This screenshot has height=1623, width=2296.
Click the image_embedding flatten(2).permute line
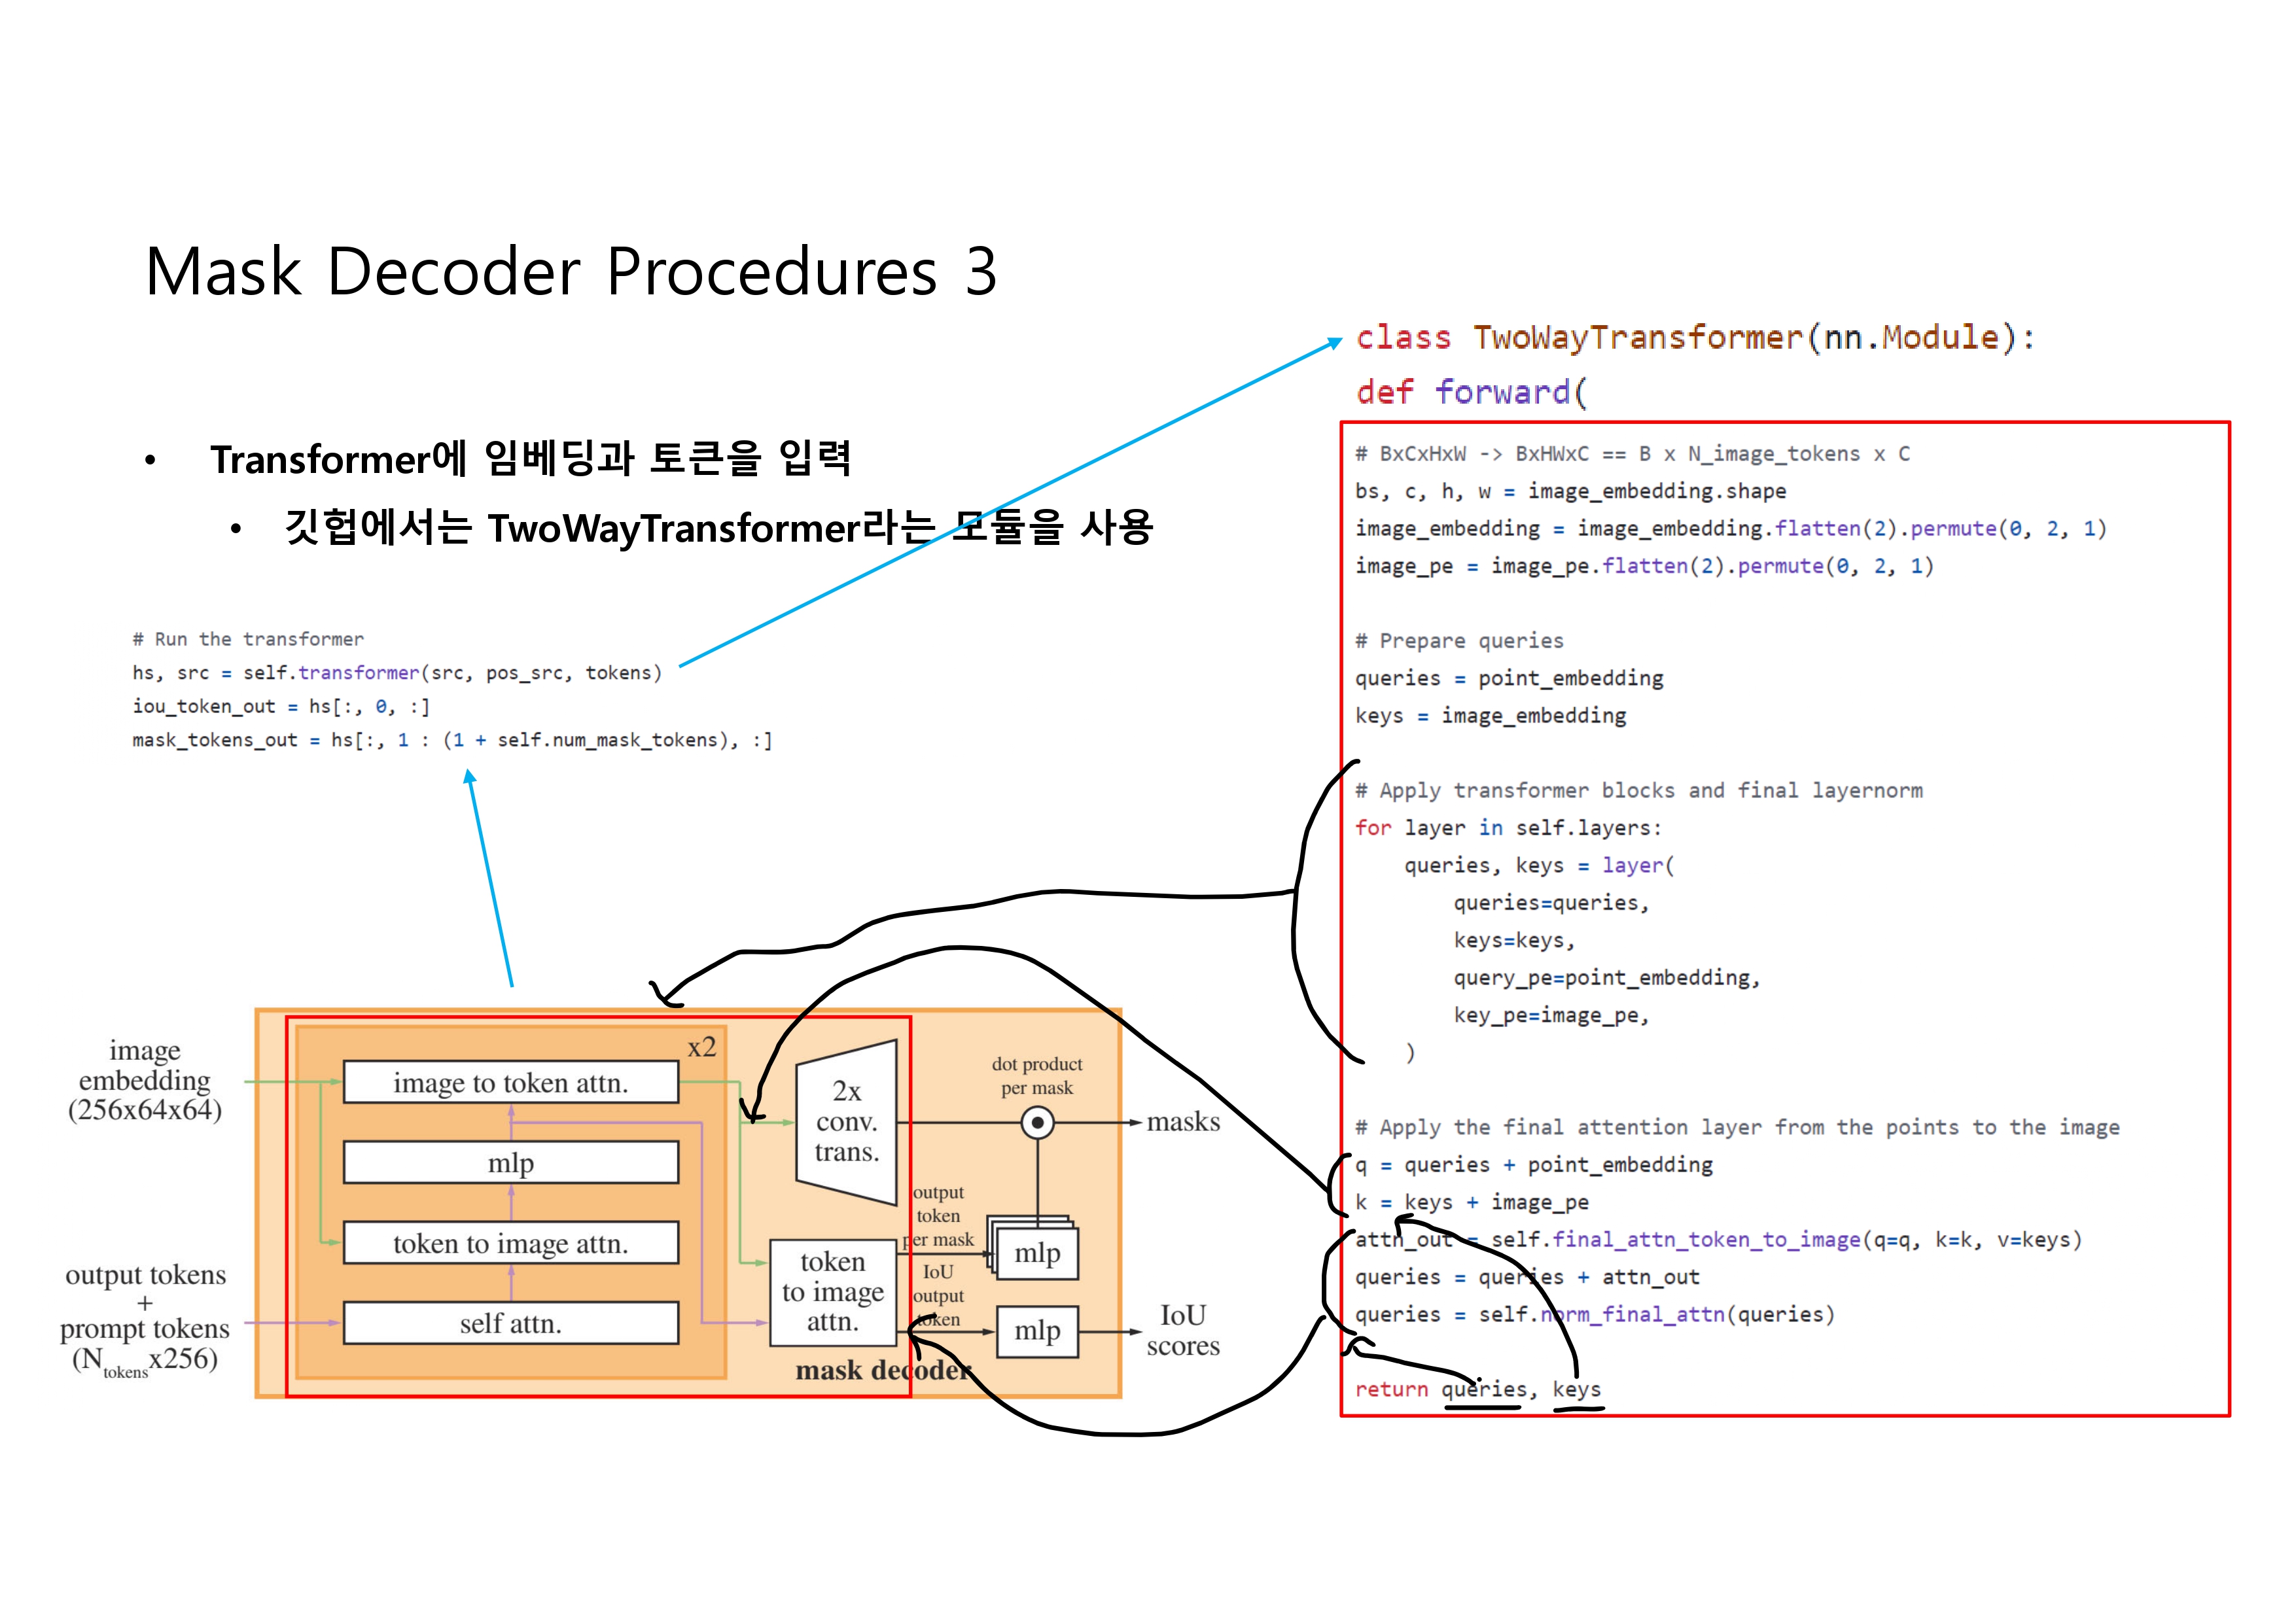1730,528
